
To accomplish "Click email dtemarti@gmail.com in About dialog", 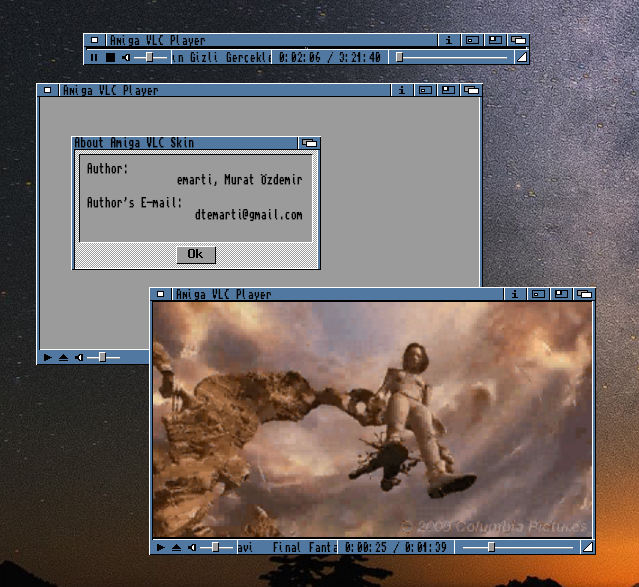I will tap(249, 214).
